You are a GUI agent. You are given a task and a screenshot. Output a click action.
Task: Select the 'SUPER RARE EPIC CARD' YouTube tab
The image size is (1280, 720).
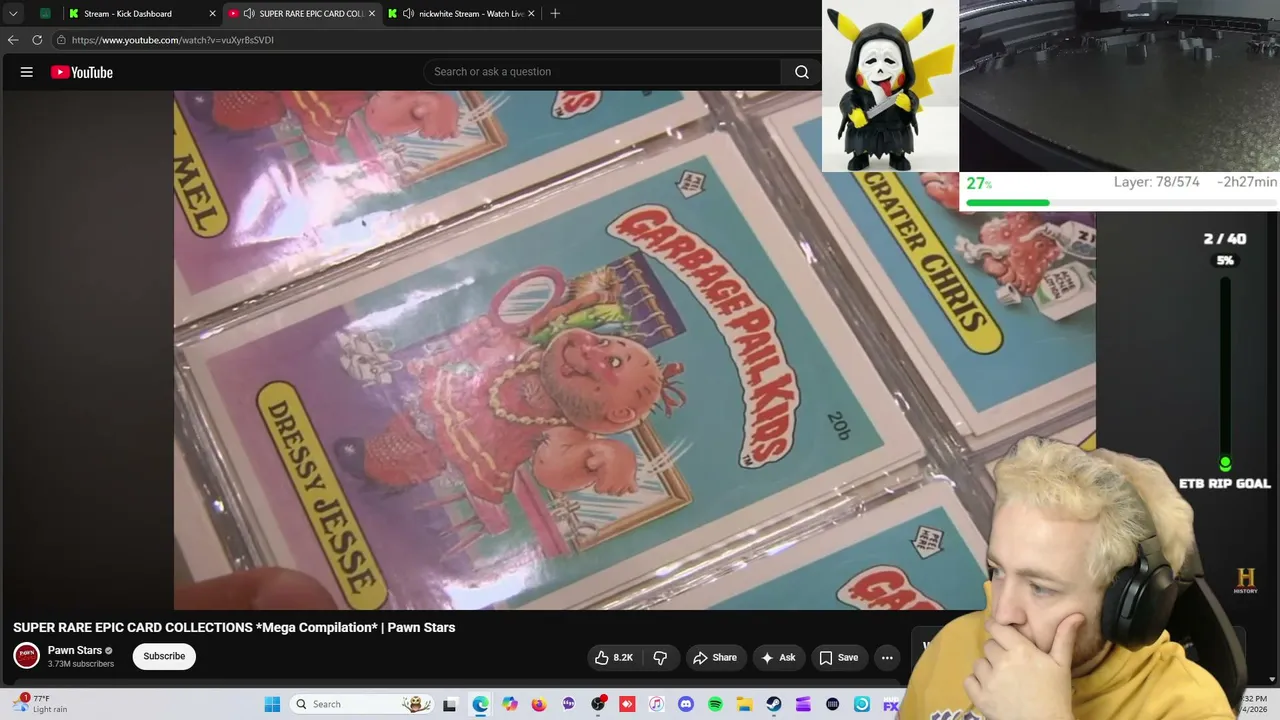pos(300,13)
